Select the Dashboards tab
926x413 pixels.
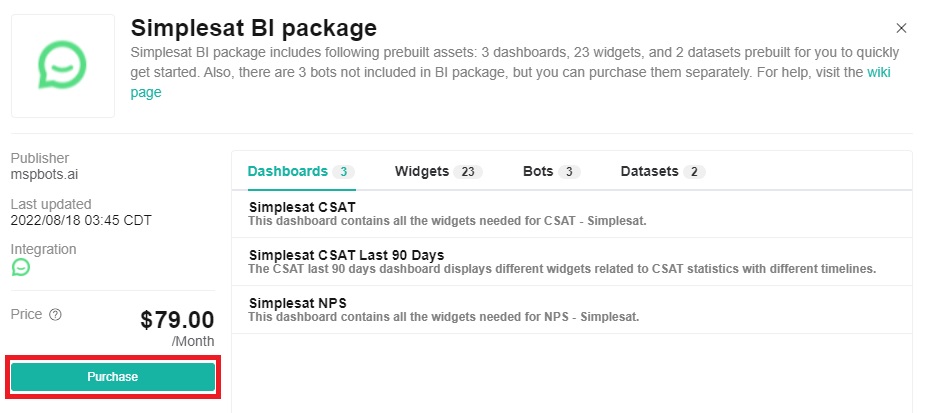tap(288, 171)
